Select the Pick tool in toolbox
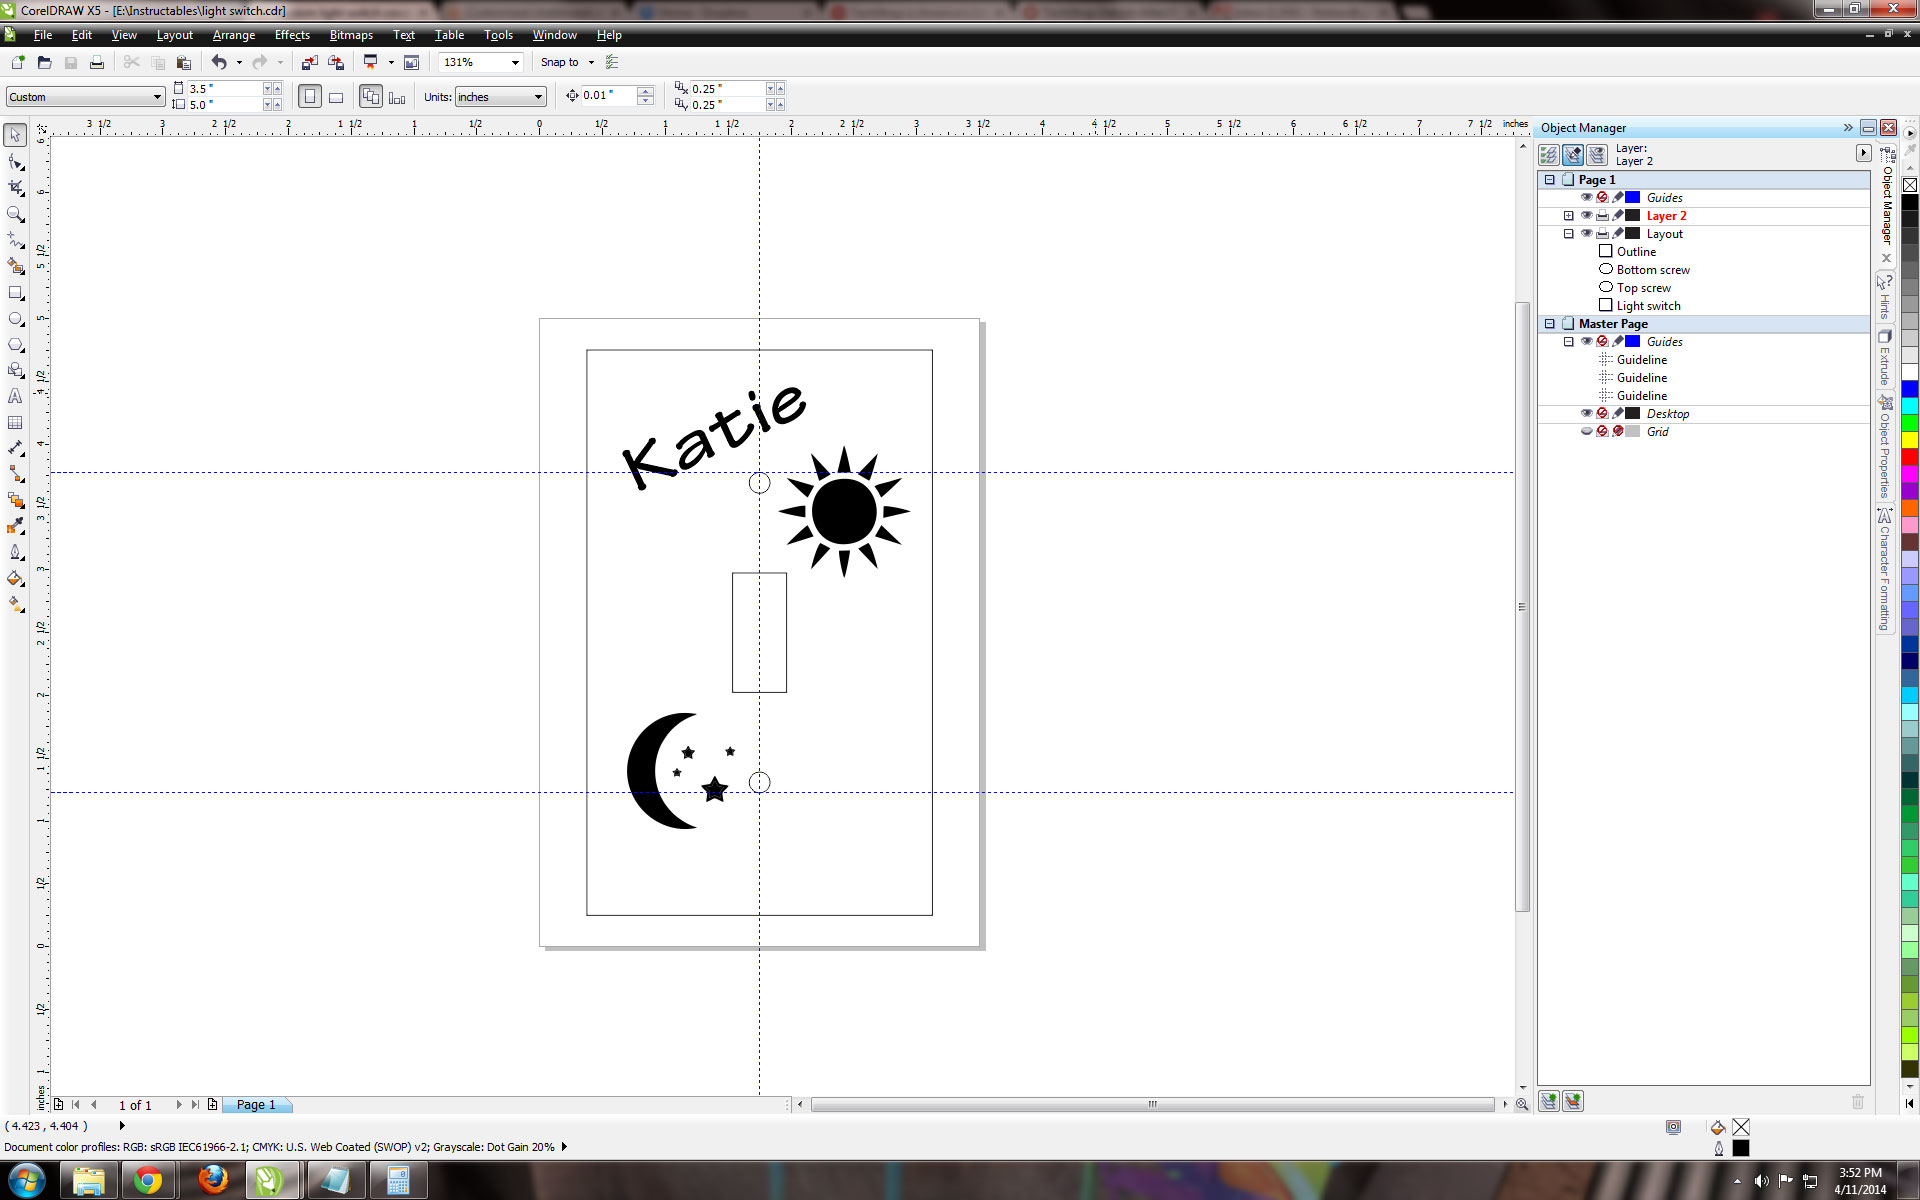This screenshot has width=1920, height=1200. click(x=15, y=135)
